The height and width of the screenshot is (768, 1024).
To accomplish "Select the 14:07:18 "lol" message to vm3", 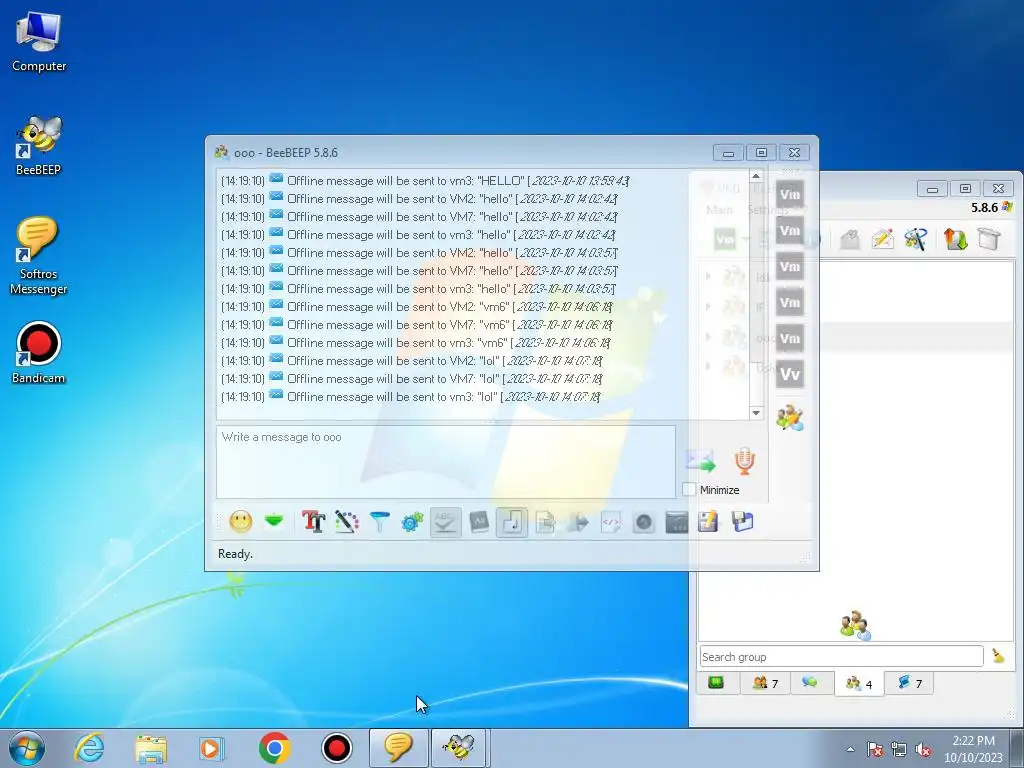I will click(x=411, y=396).
